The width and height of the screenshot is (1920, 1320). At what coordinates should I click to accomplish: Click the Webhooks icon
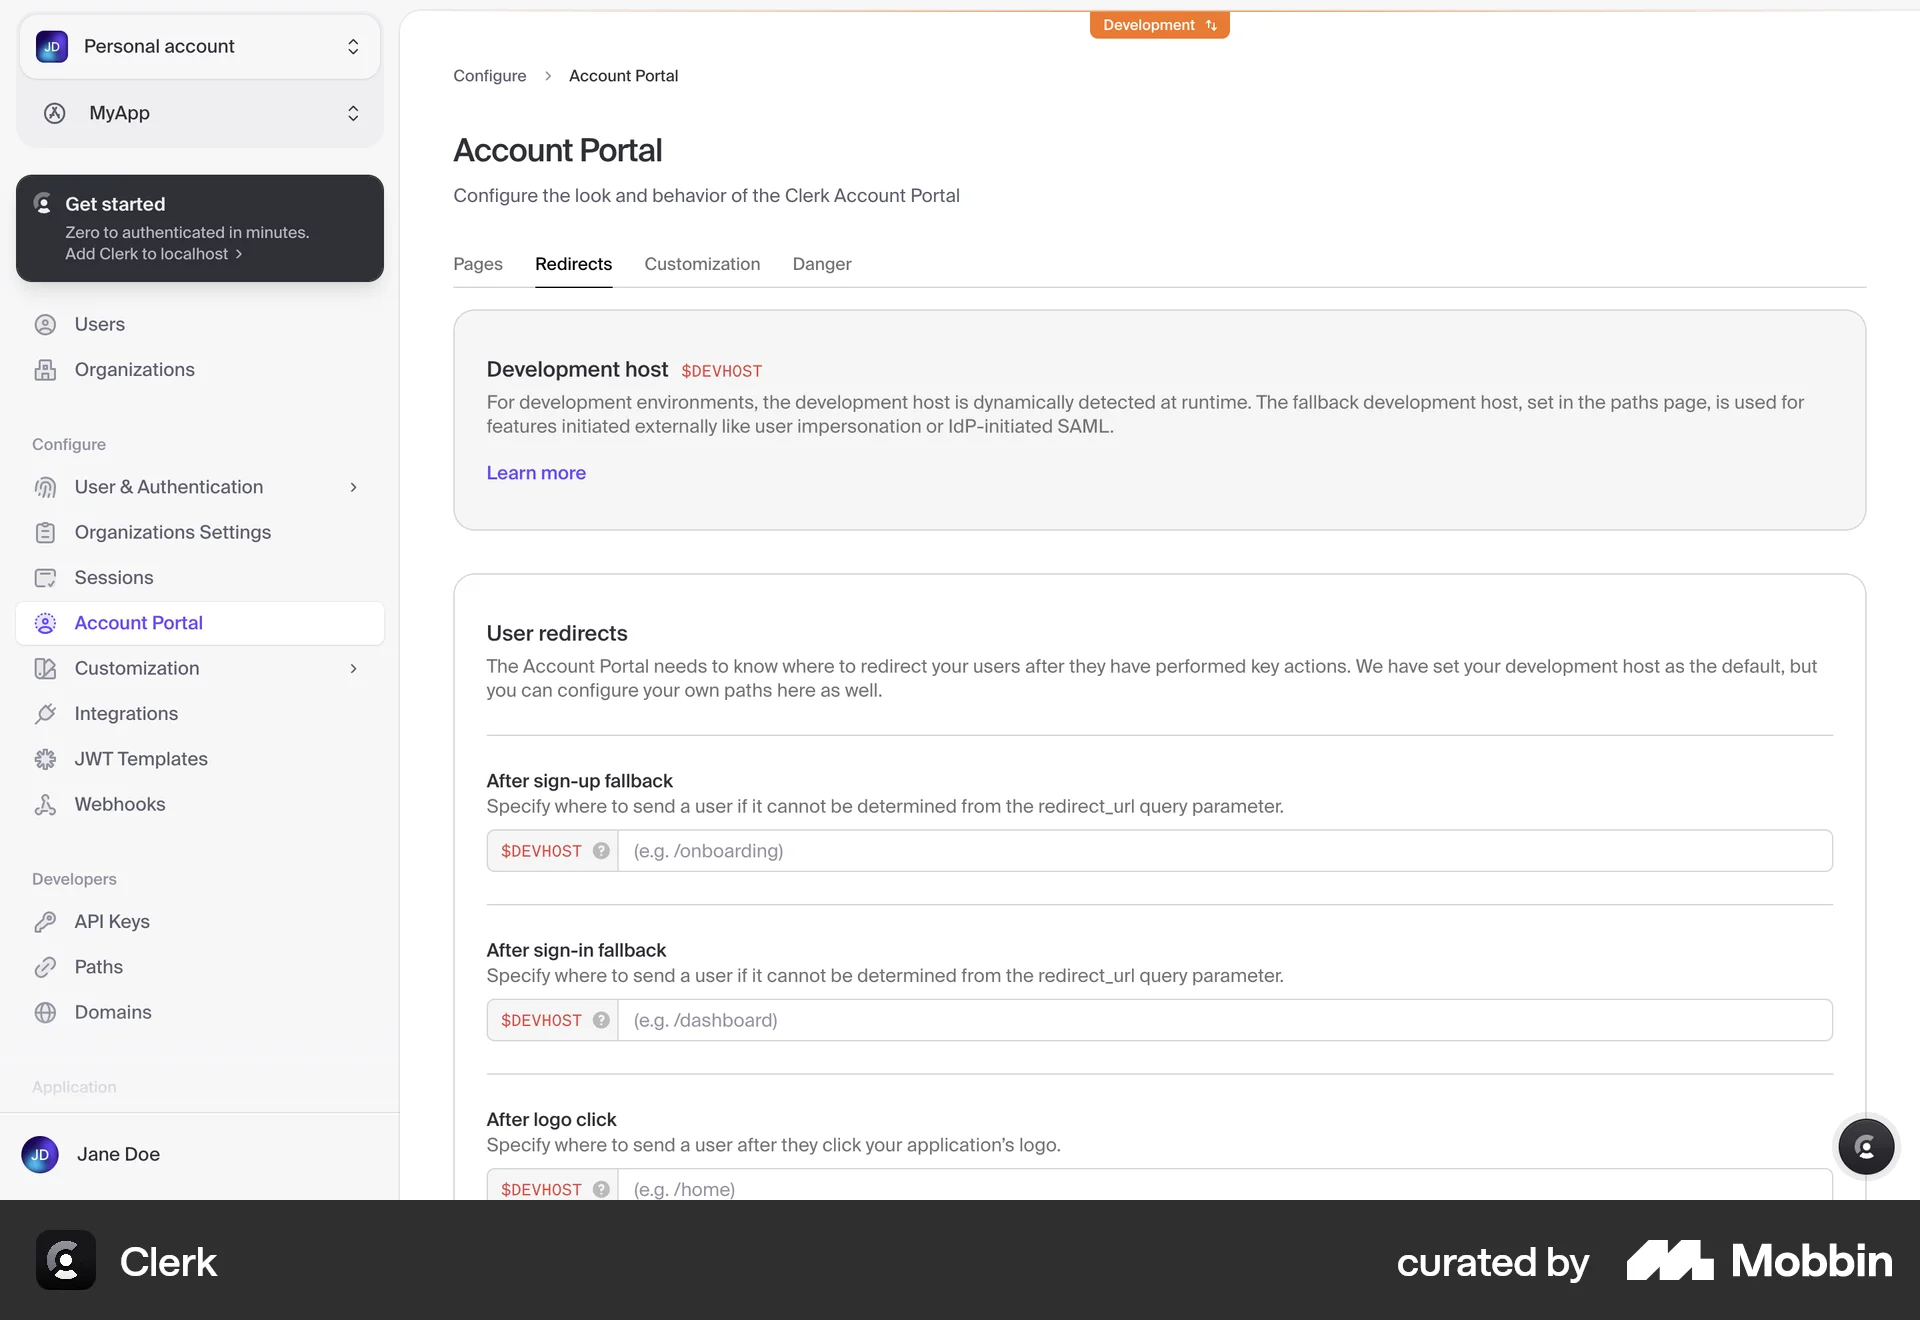[x=45, y=805]
